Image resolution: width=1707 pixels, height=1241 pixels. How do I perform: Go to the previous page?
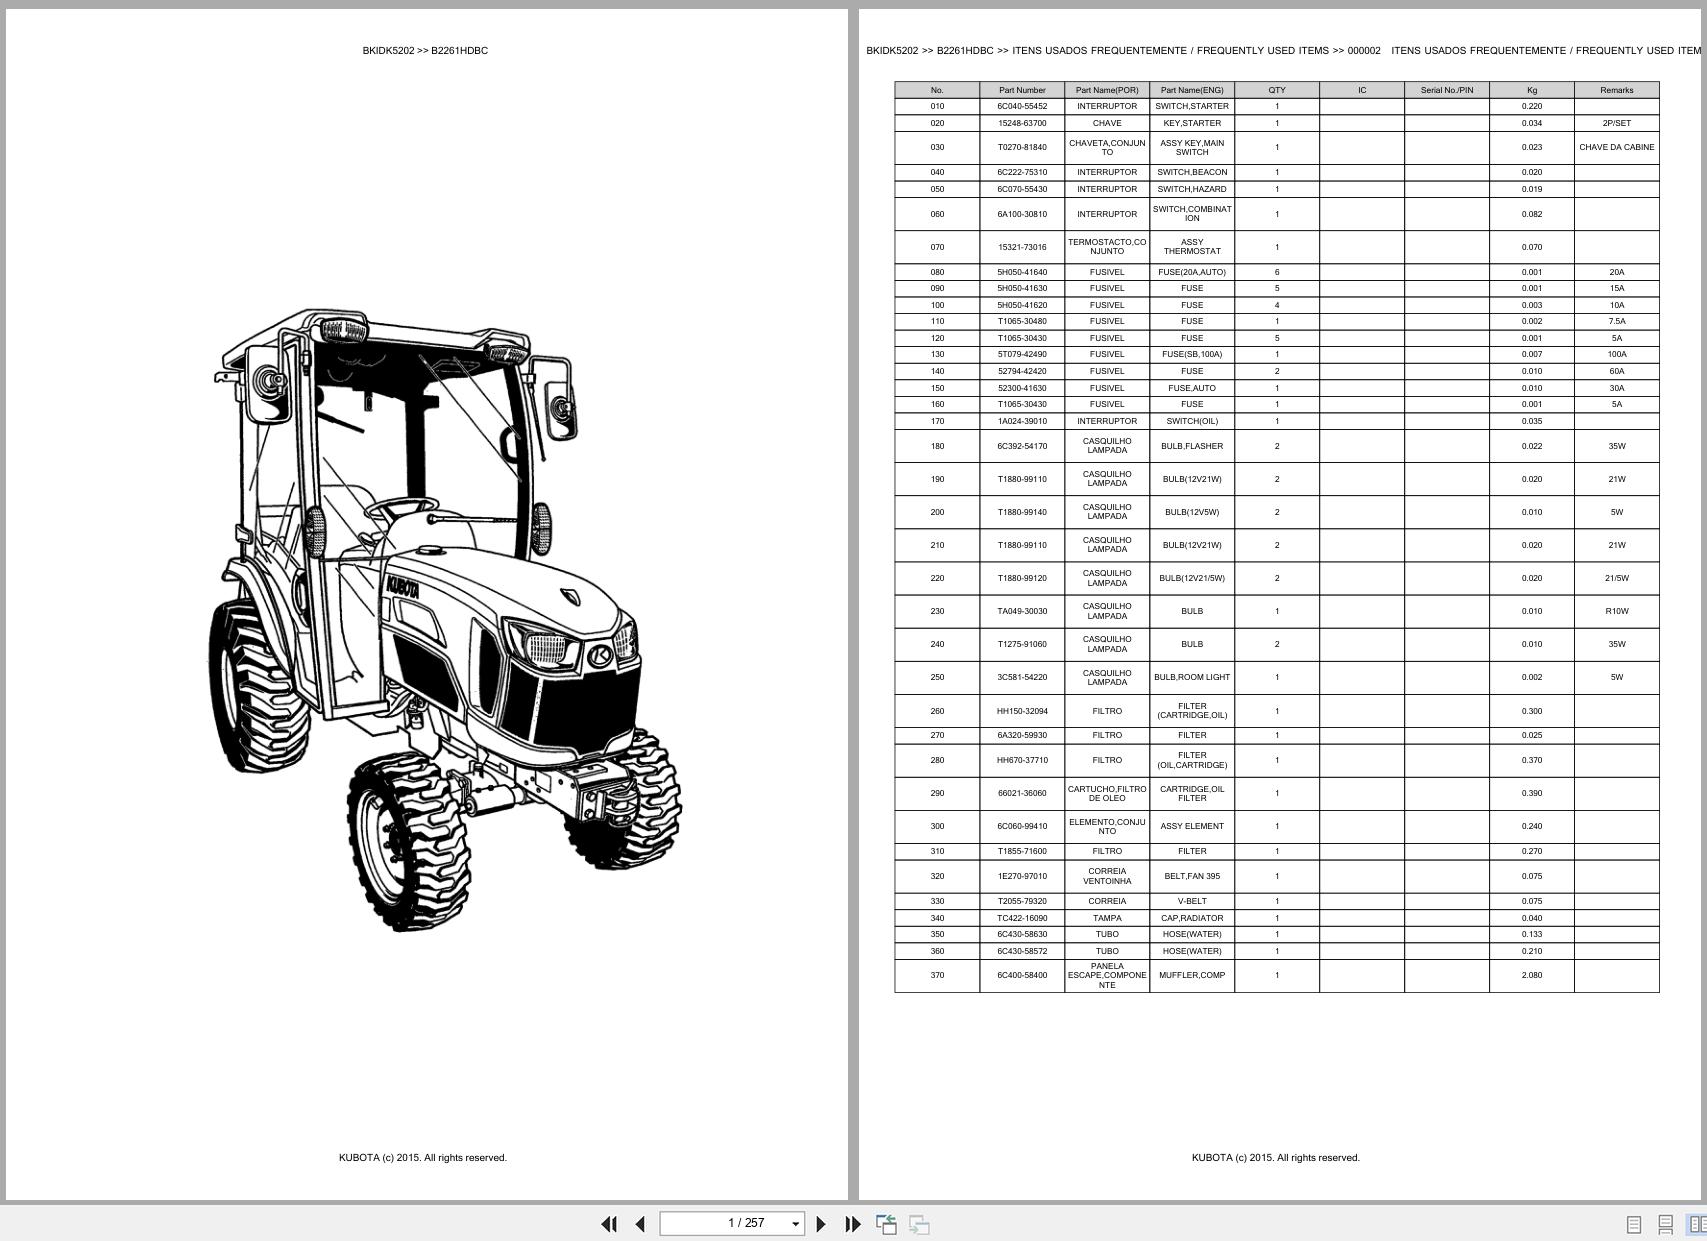click(x=640, y=1224)
